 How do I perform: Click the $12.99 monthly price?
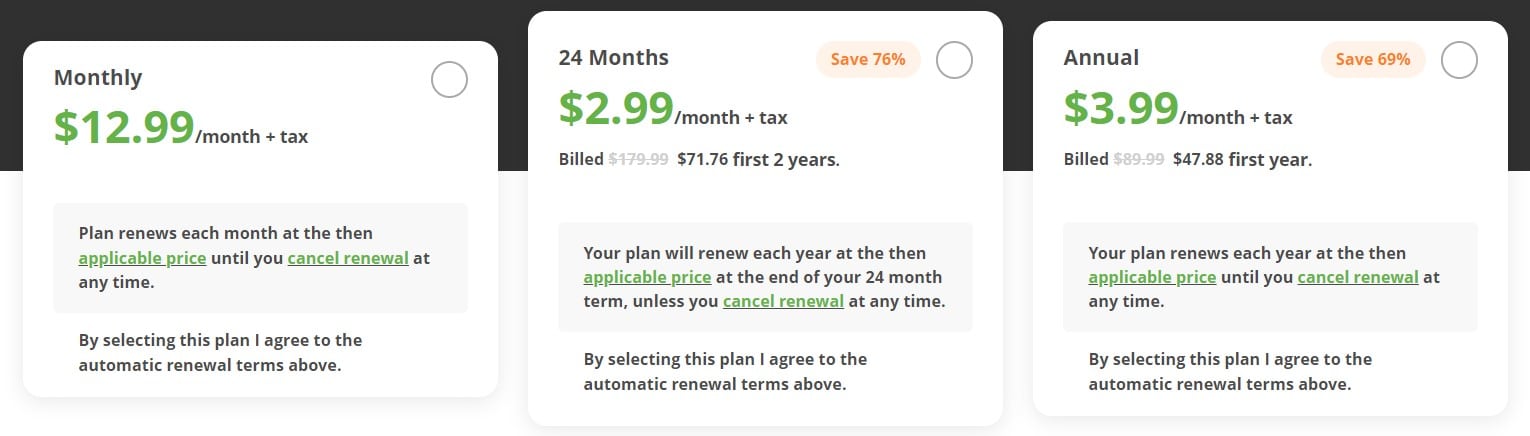[124, 127]
